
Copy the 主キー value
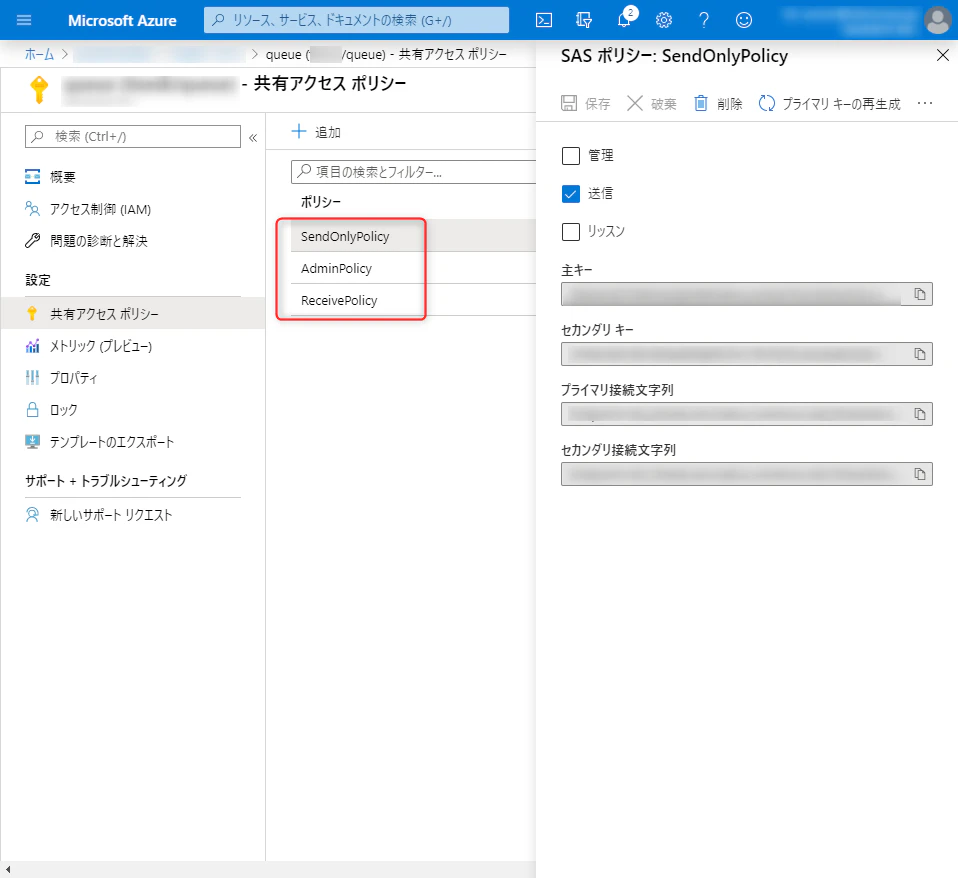pyautogui.click(x=920, y=294)
